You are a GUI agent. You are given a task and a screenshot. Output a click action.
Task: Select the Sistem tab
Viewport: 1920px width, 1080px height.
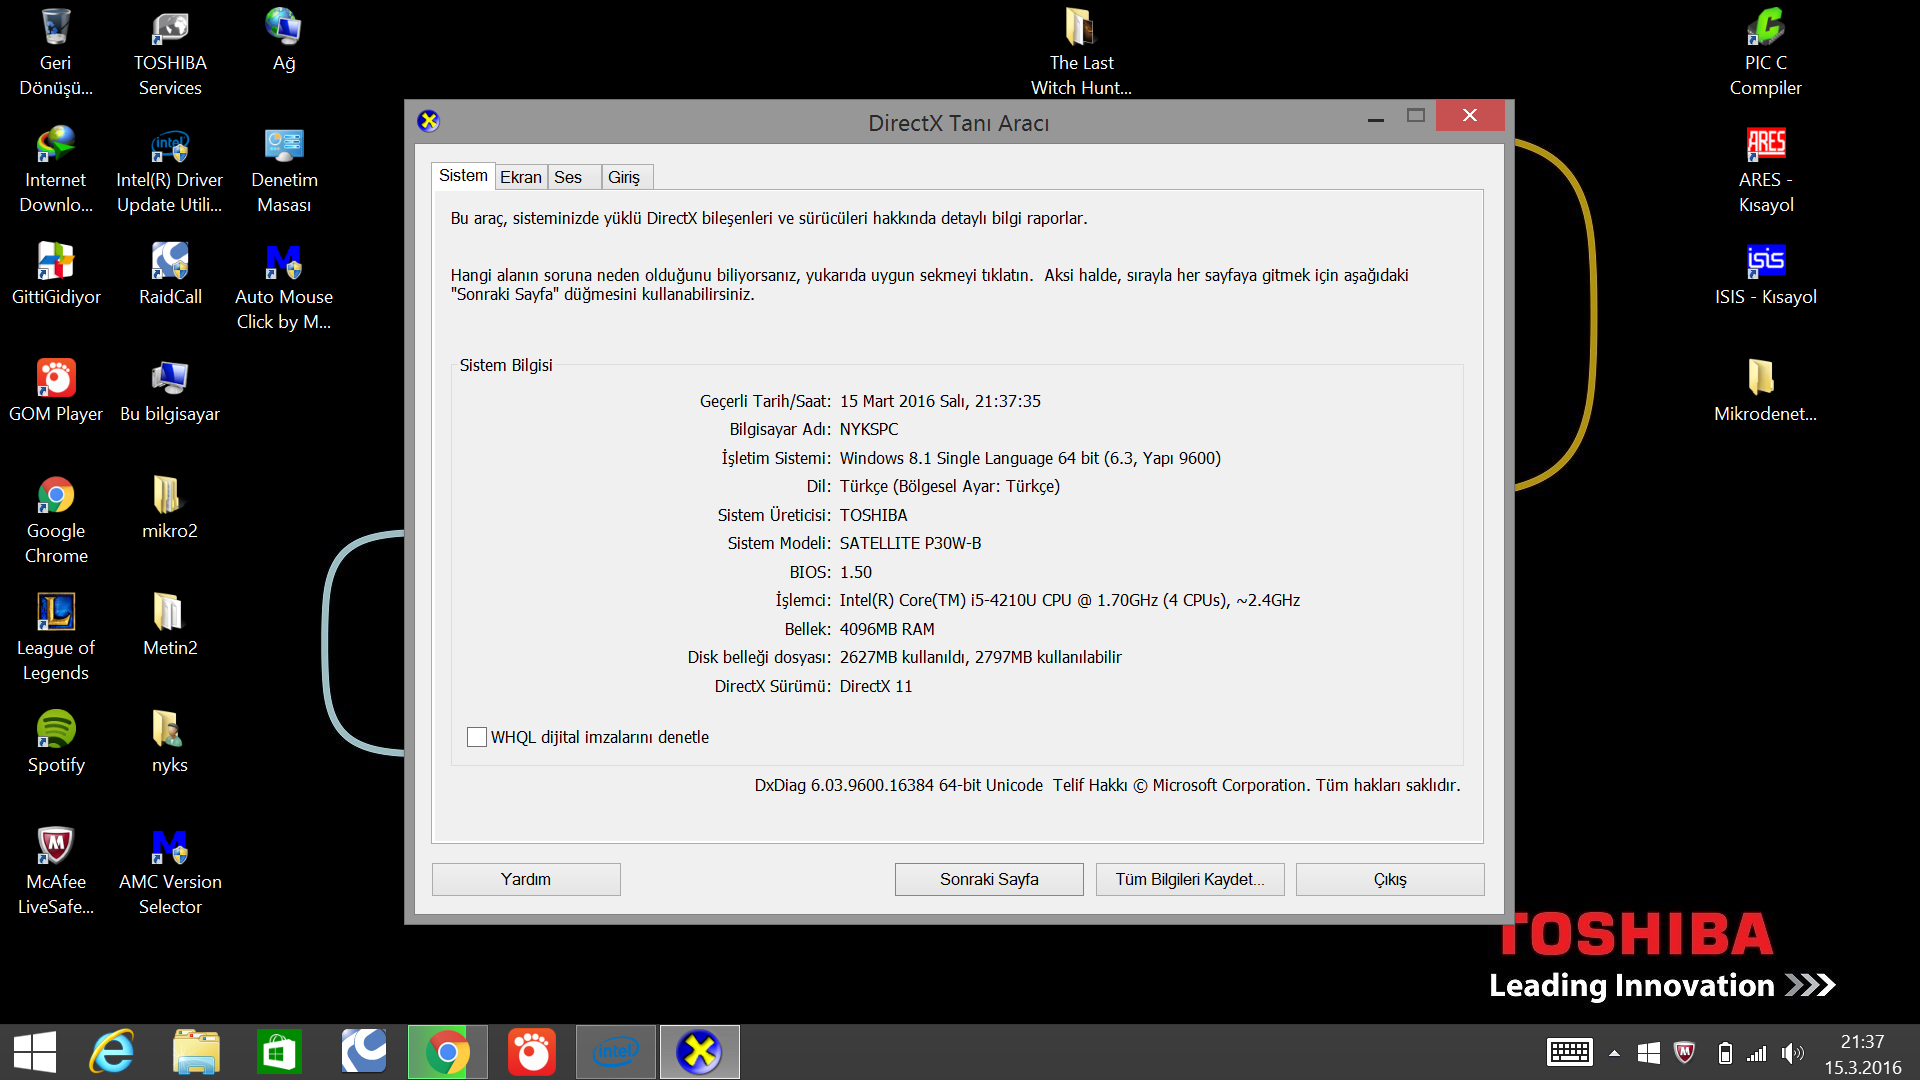[x=464, y=176]
